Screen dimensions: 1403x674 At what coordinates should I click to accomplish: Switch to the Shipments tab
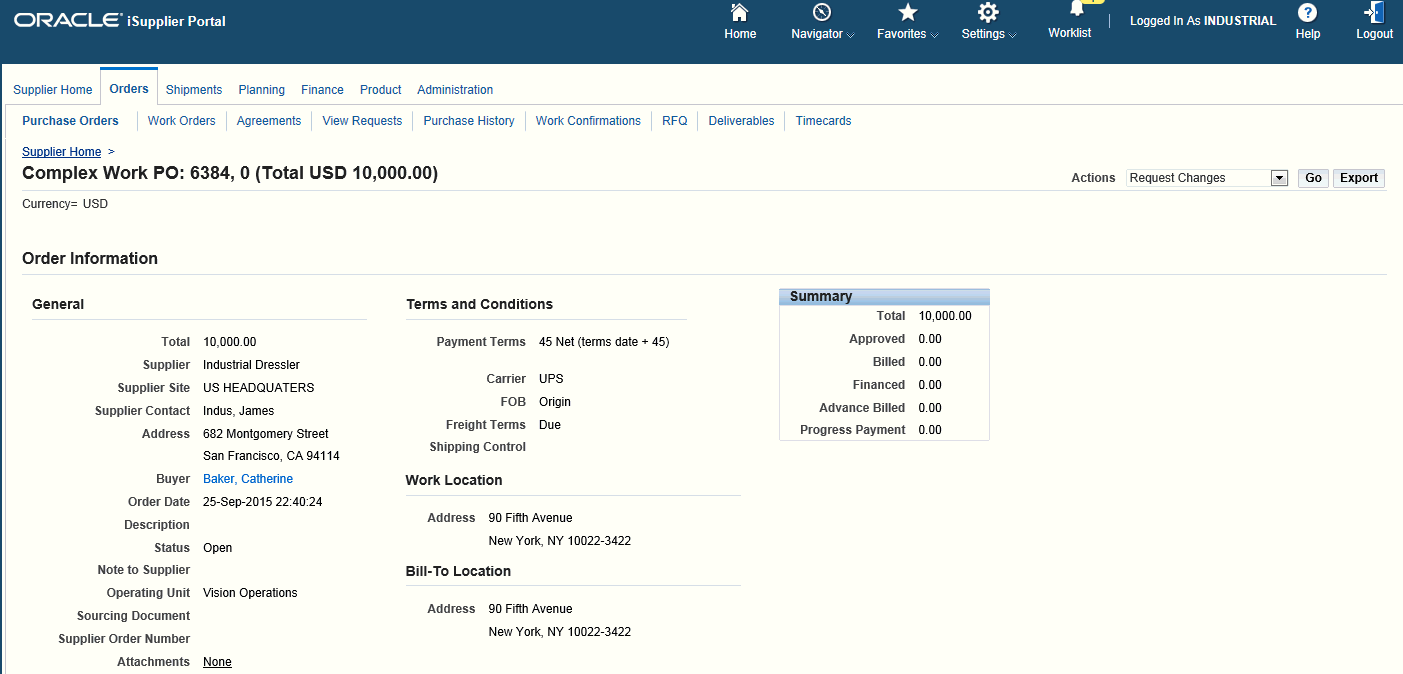point(194,90)
